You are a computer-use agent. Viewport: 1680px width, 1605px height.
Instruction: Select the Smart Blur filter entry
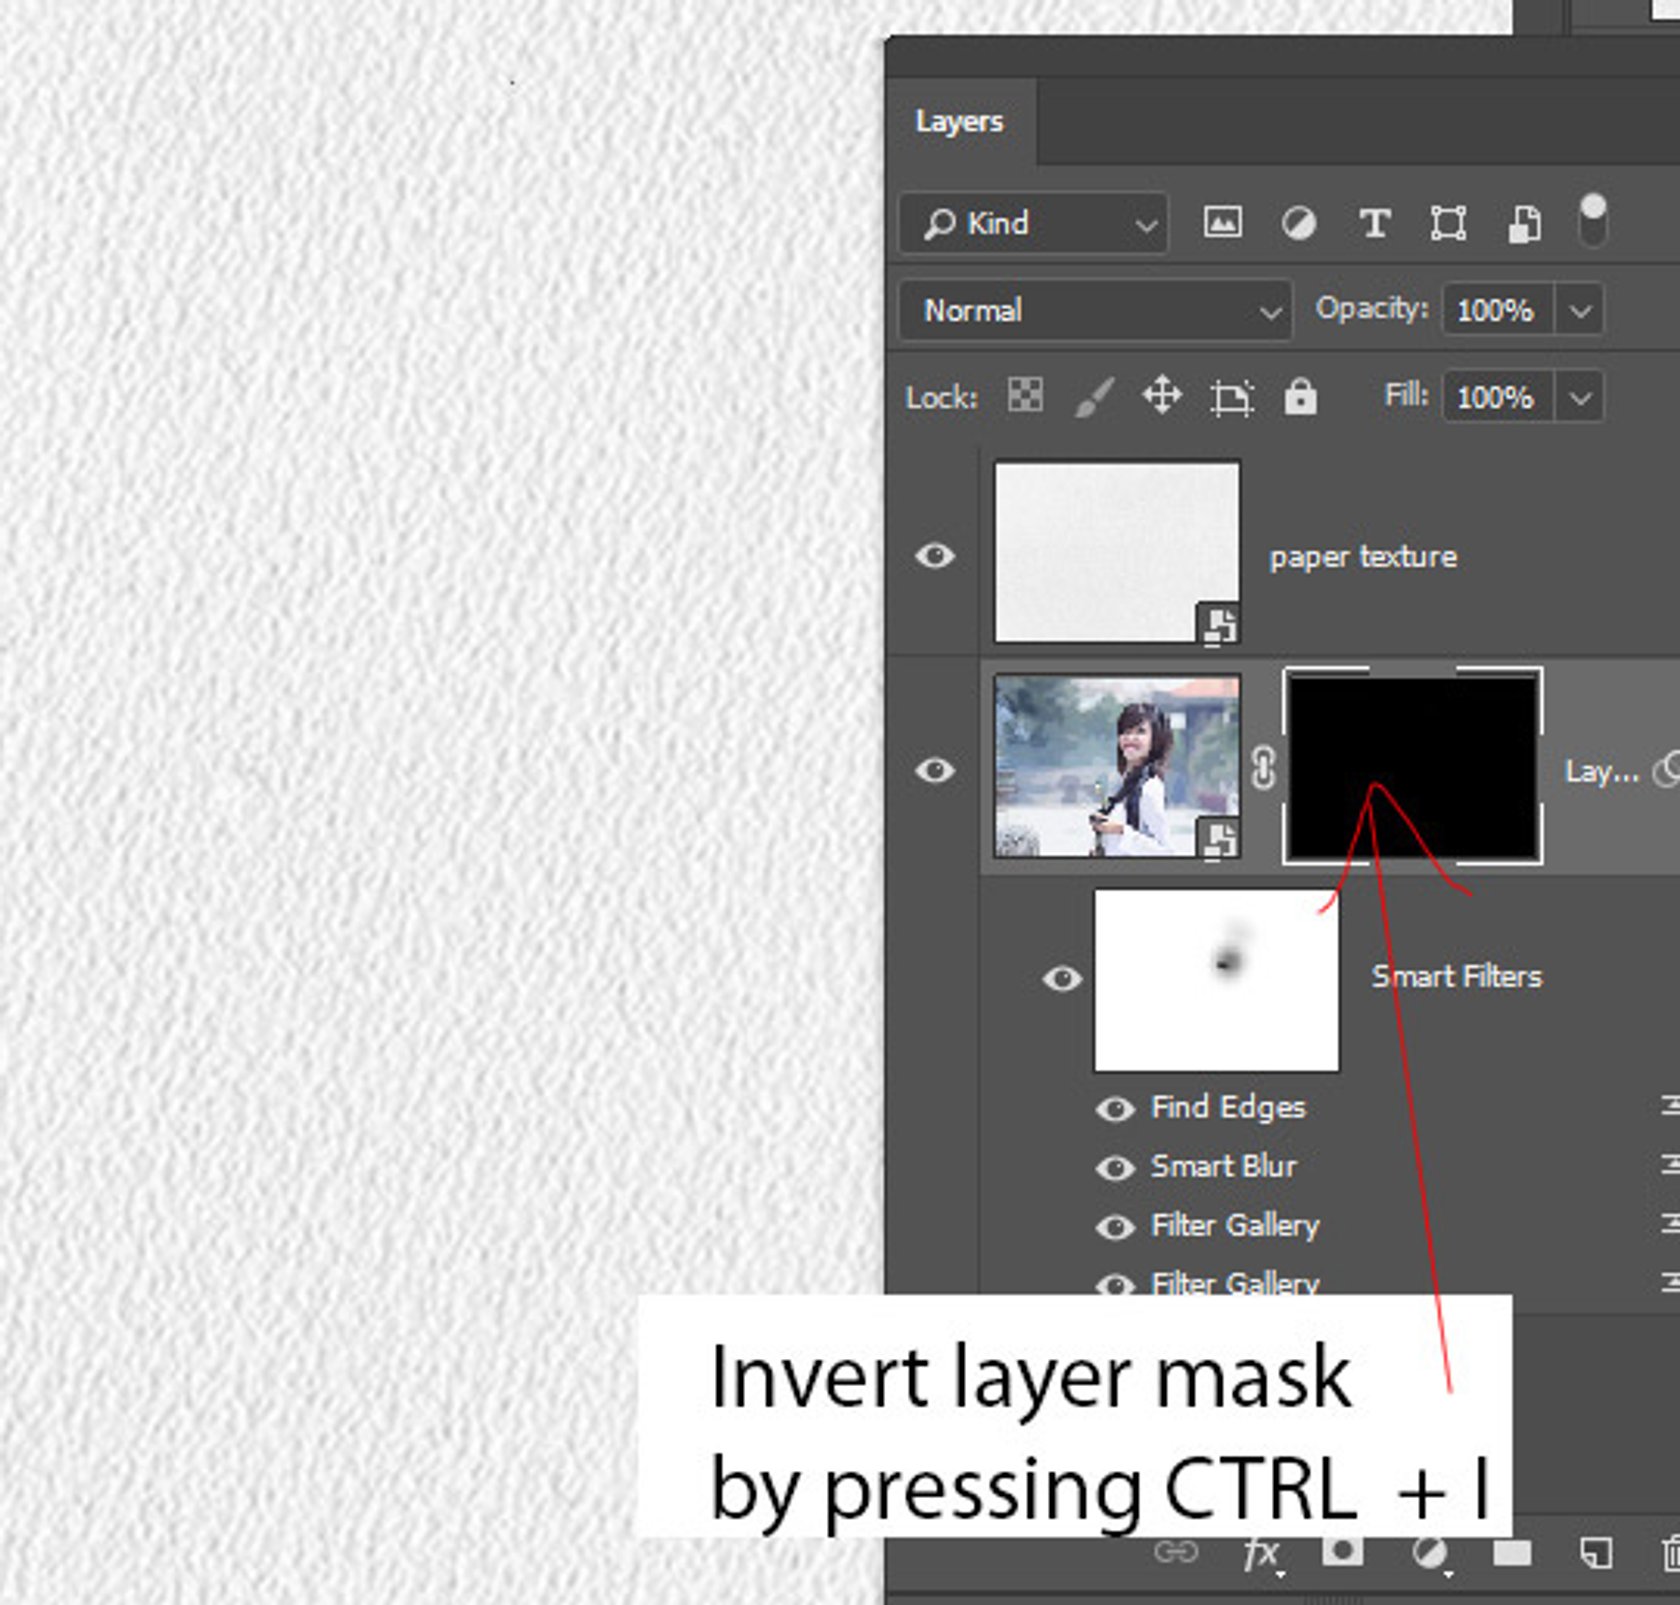point(1224,1166)
